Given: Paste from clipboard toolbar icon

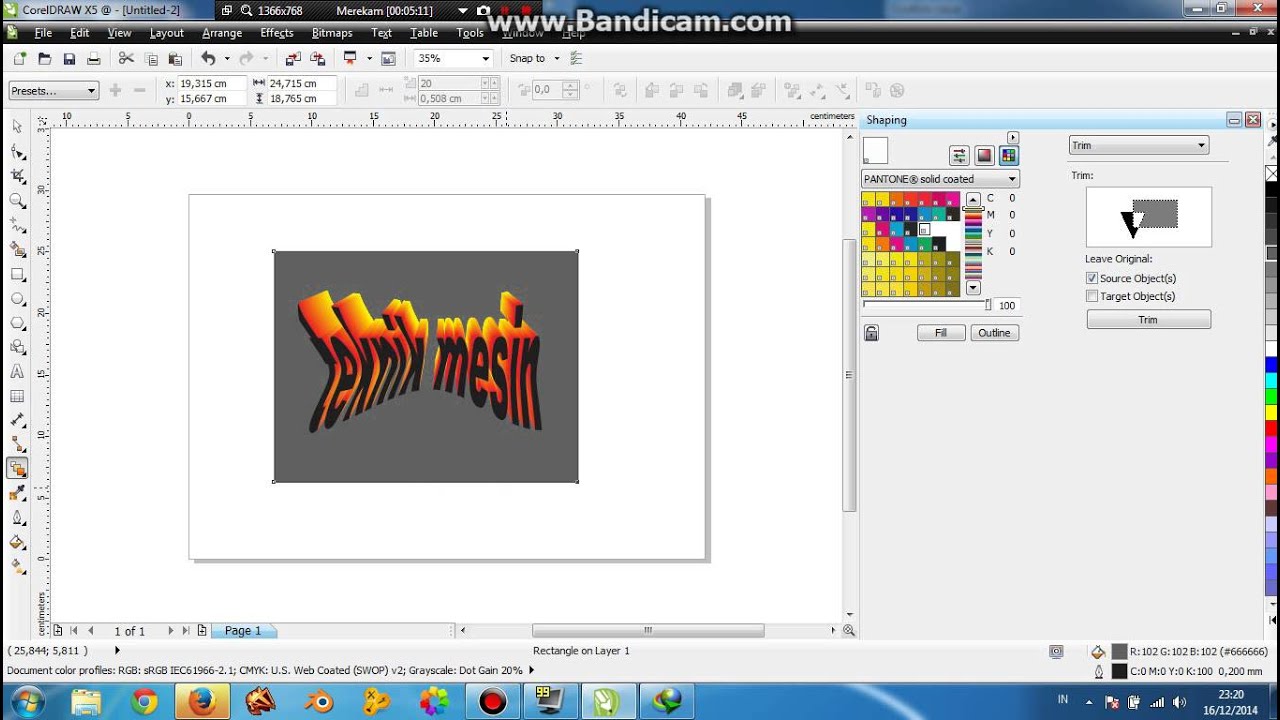Looking at the screenshot, I should click(175, 59).
